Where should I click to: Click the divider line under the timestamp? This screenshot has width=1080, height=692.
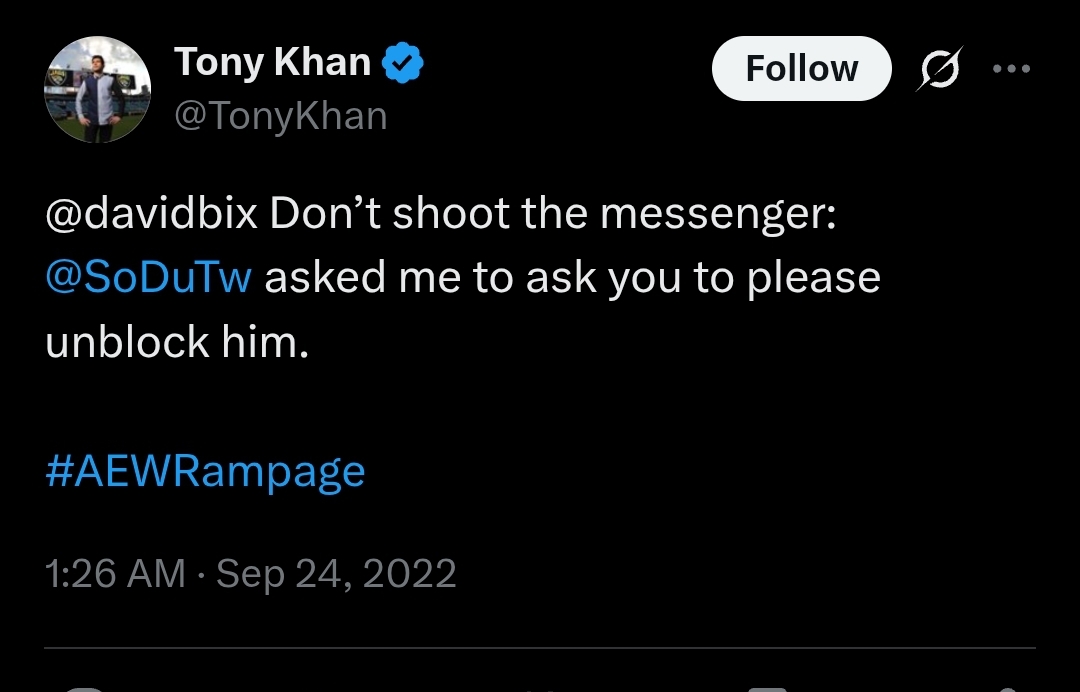click(x=540, y=648)
